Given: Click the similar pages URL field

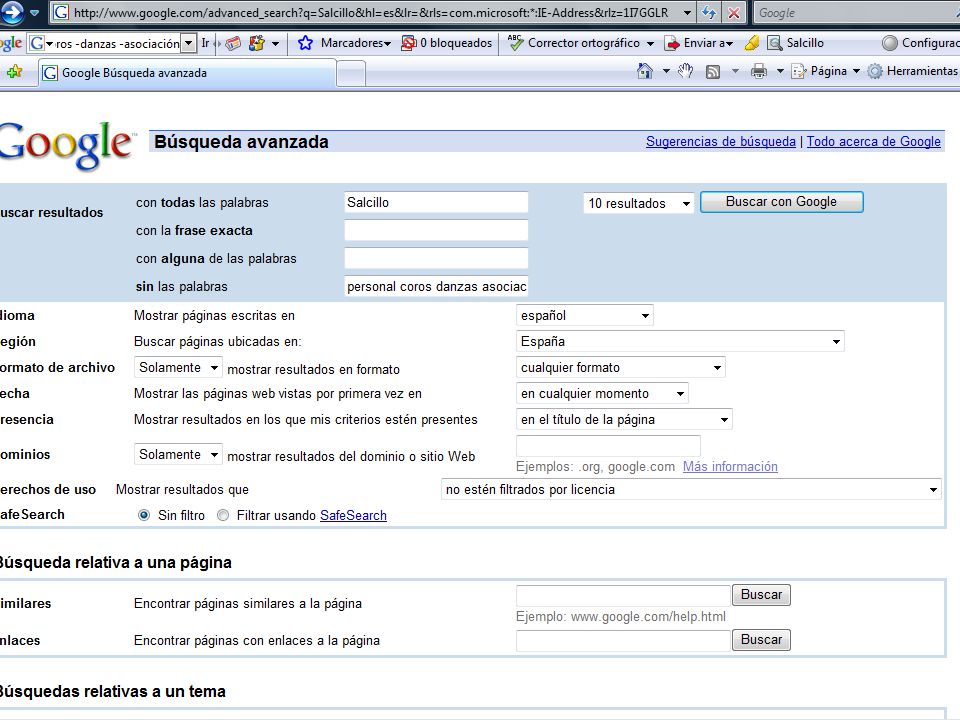Looking at the screenshot, I should tap(623, 595).
